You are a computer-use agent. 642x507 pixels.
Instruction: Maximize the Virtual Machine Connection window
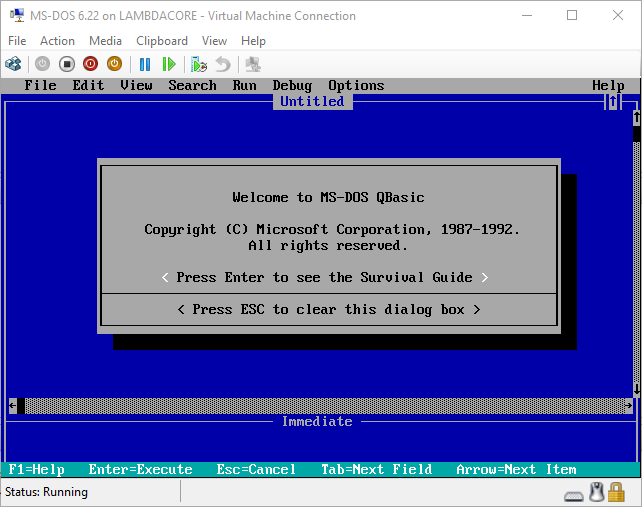[x=572, y=15]
